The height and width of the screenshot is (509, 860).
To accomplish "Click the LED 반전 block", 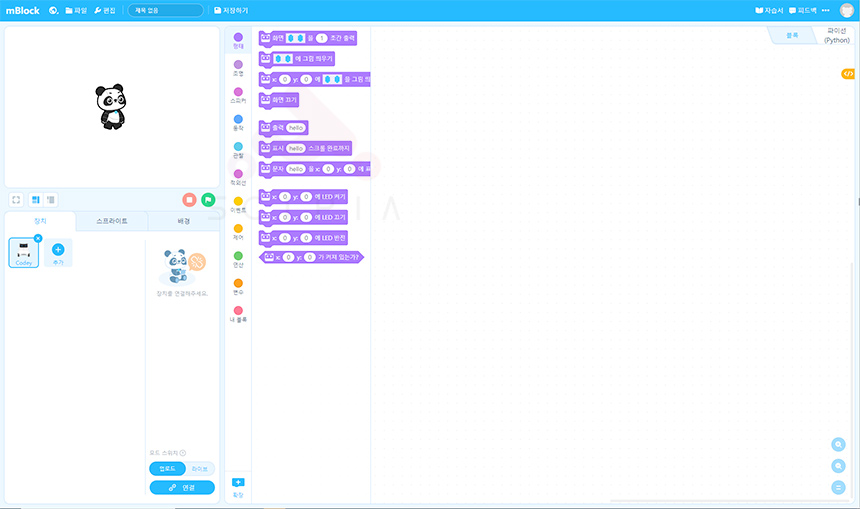I will click(303, 238).
